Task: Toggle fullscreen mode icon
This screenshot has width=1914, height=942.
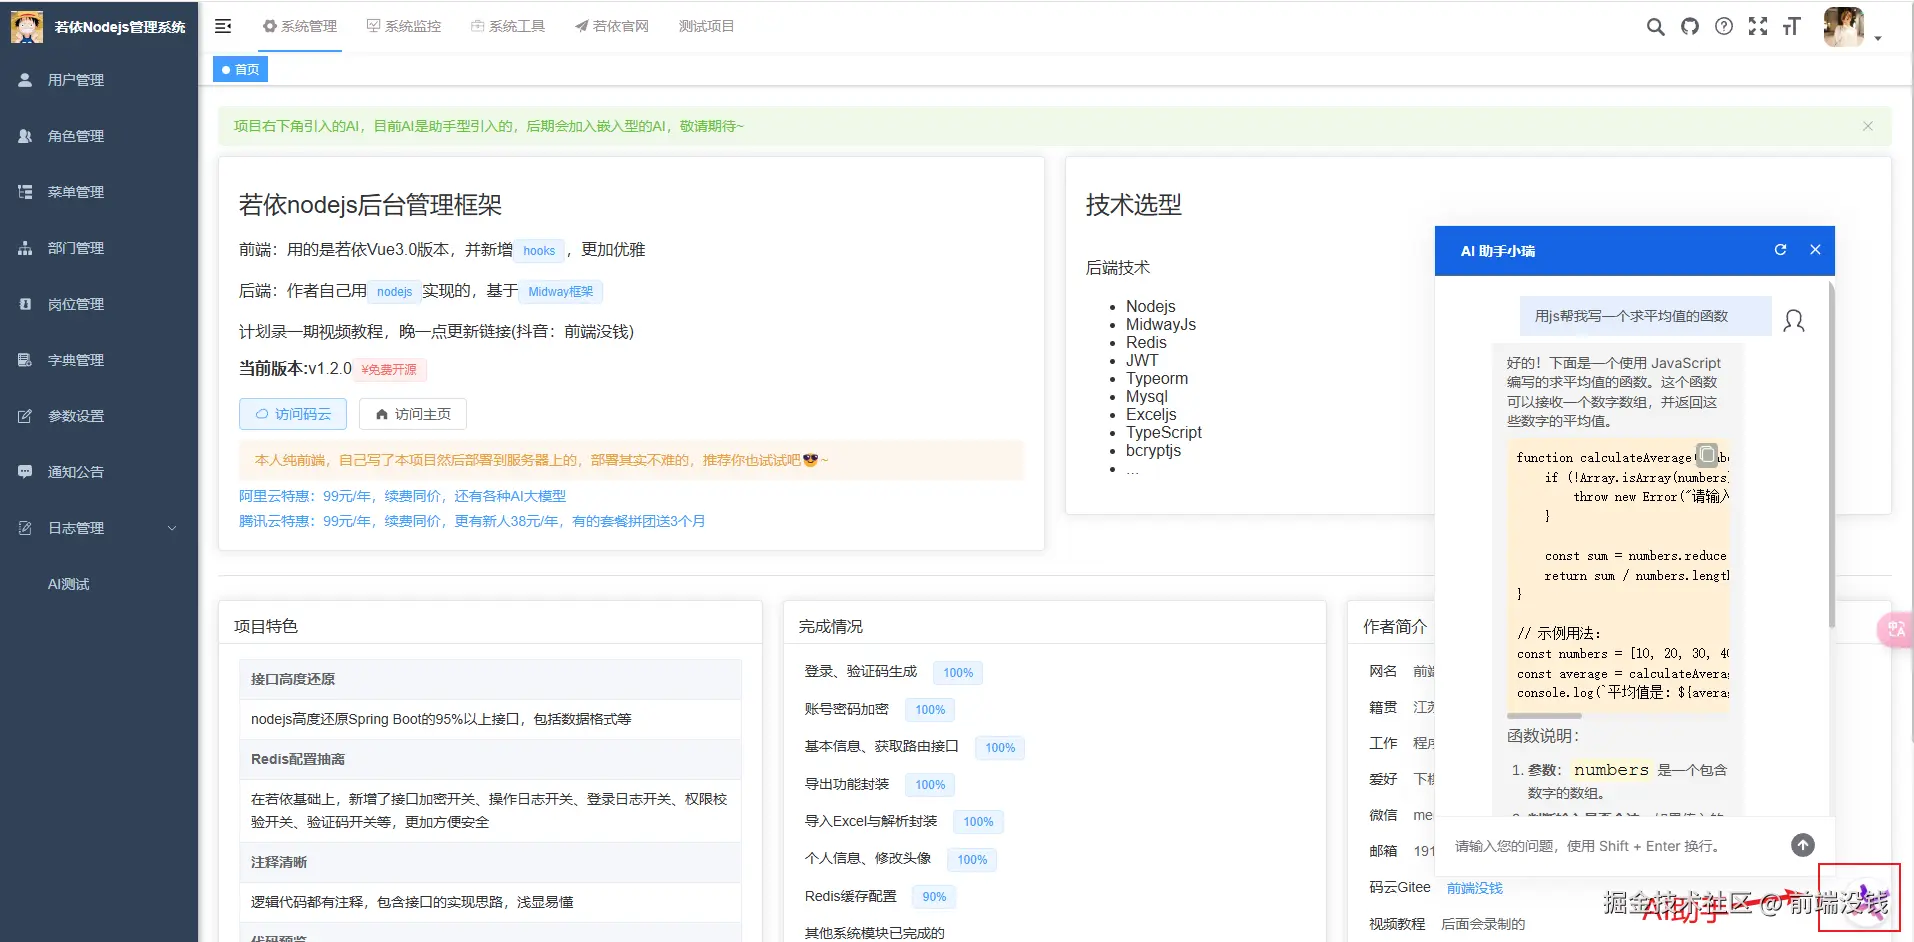Action: pos(1758,27)
